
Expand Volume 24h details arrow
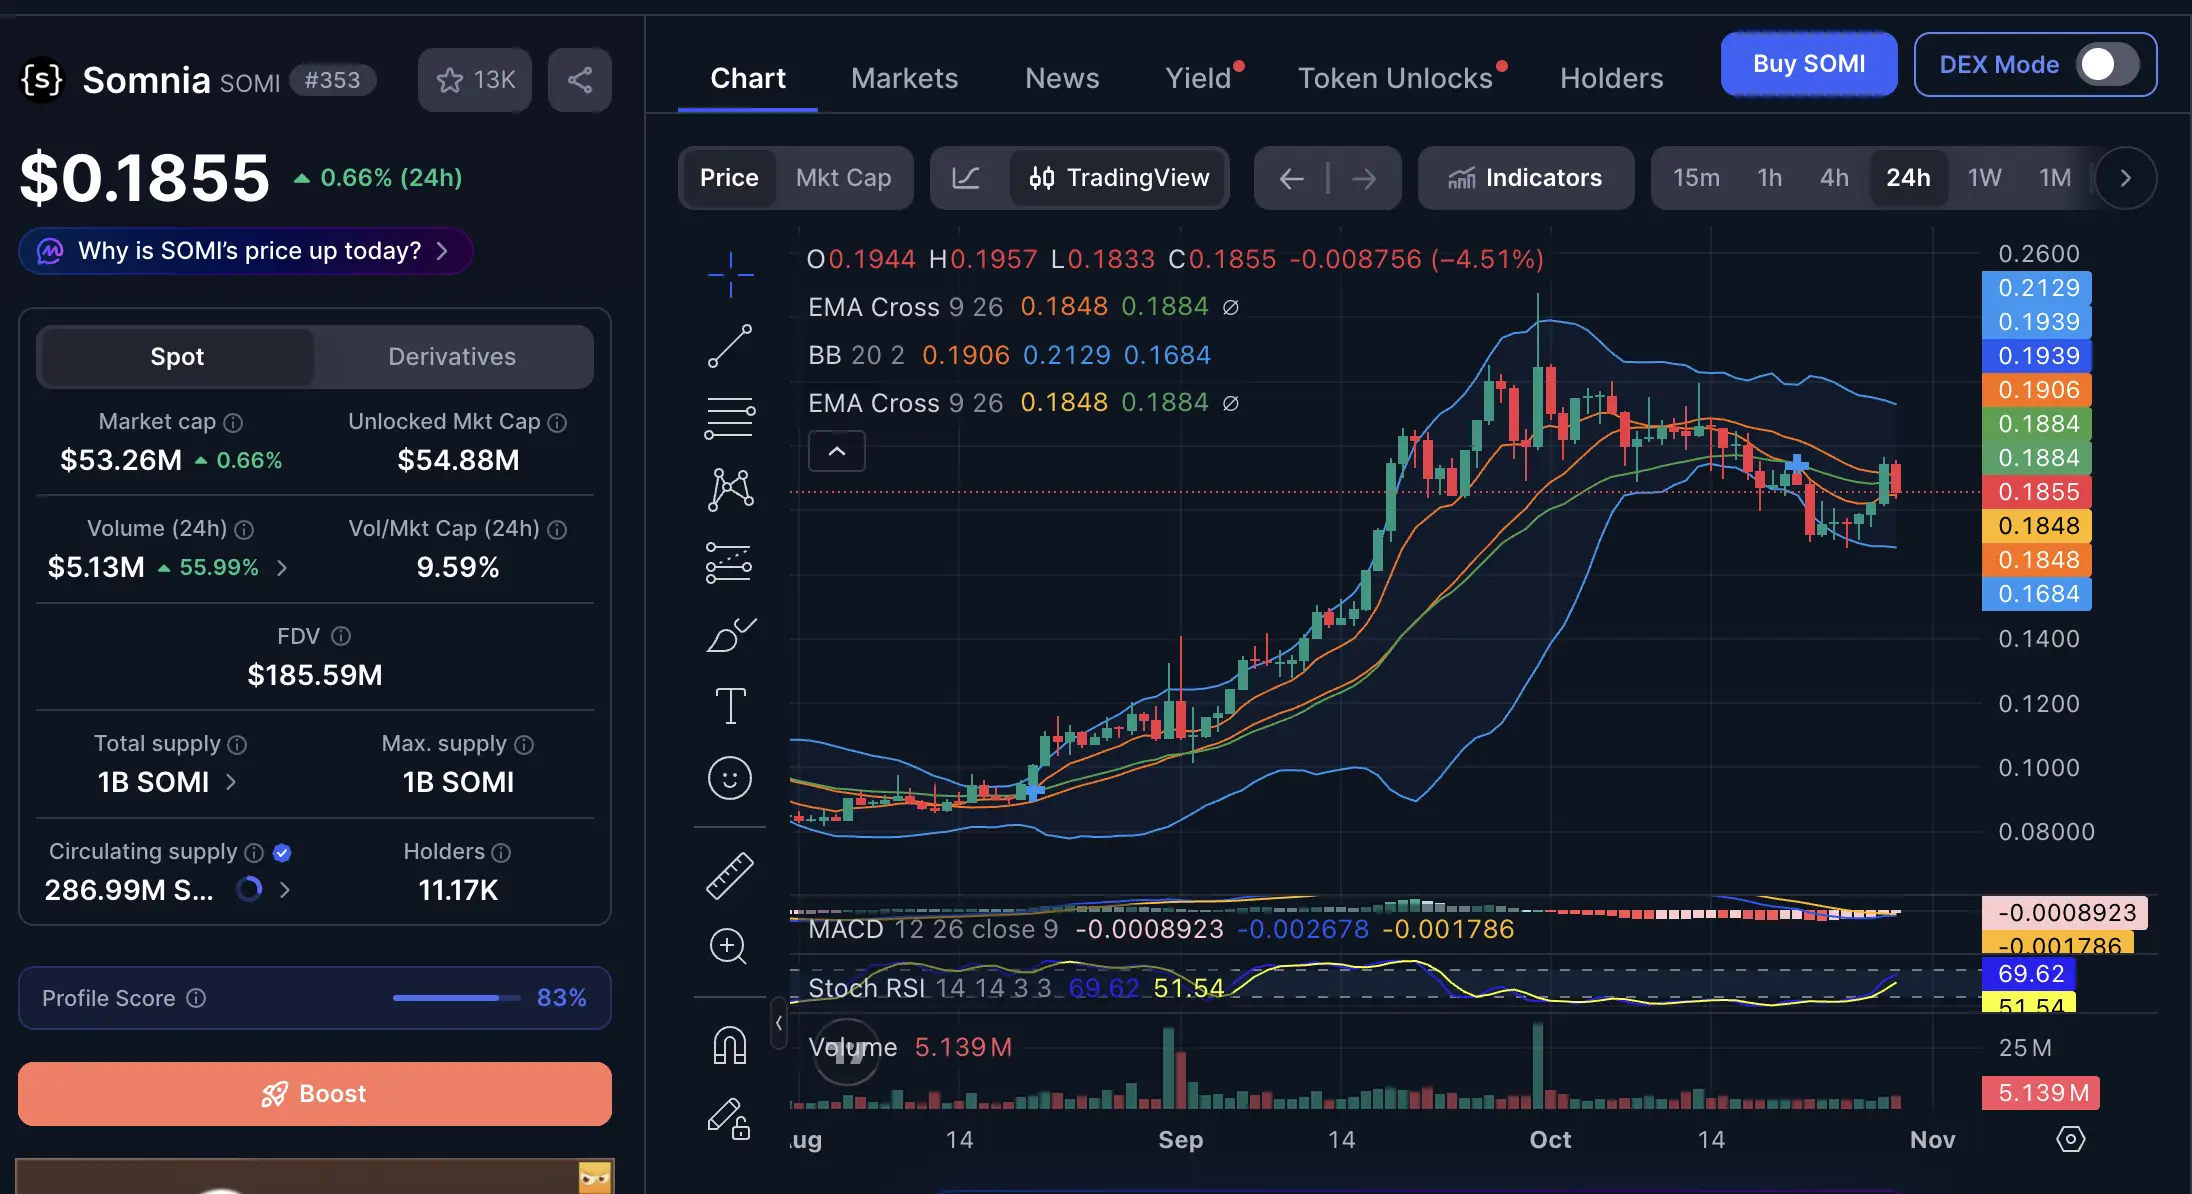(x=282, y=568)
